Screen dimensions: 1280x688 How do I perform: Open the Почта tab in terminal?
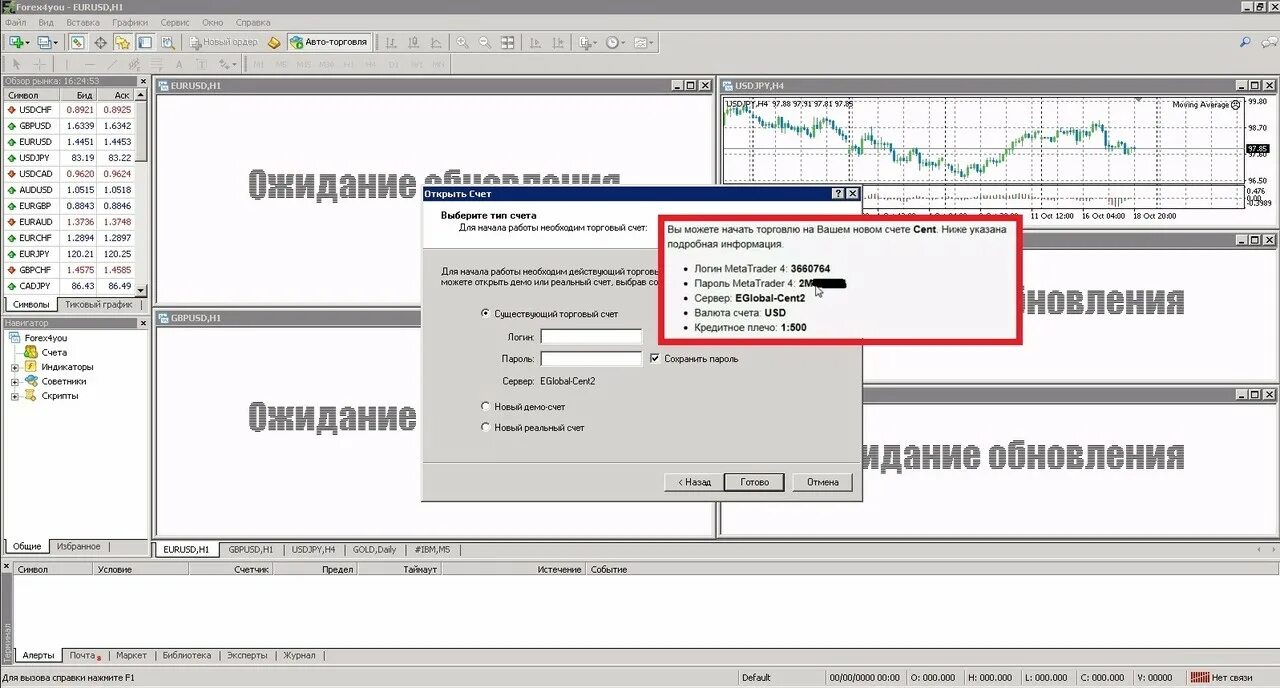[x=84, y=655]
